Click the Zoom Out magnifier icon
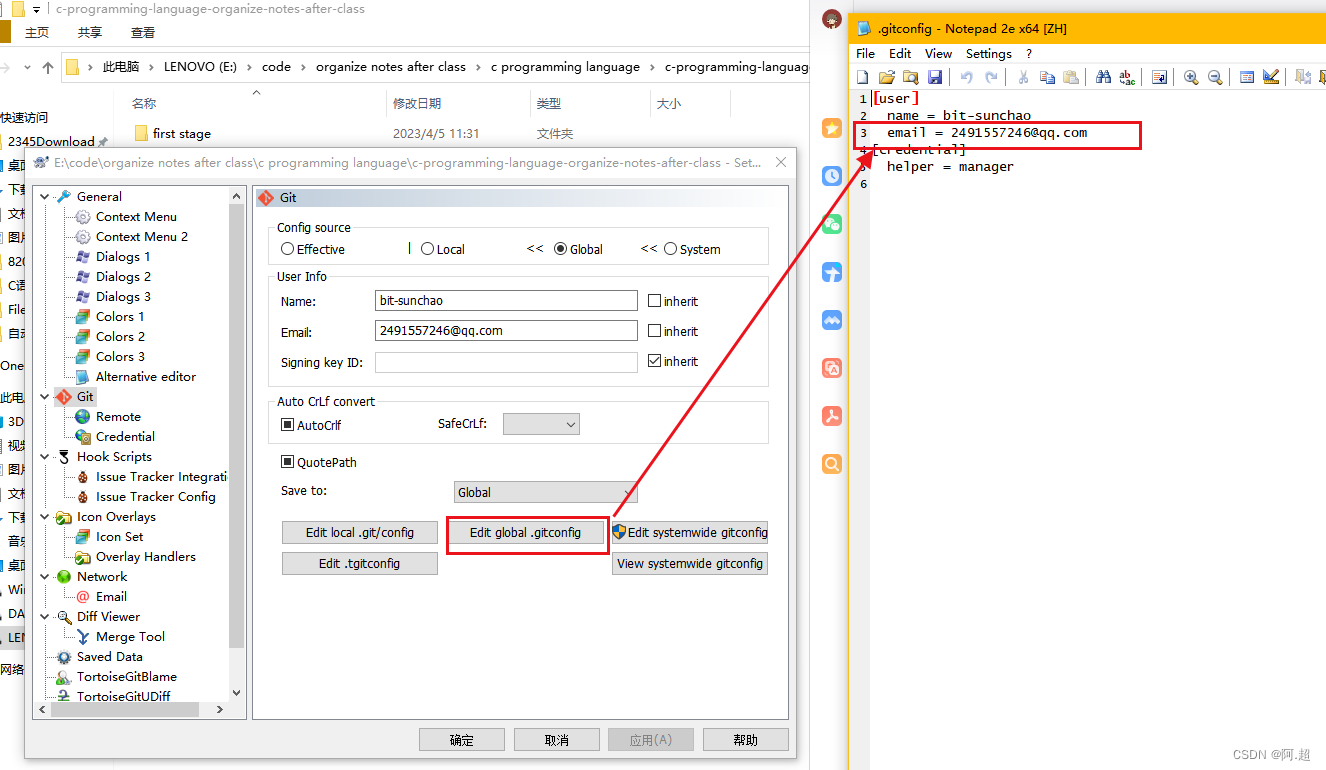Image resolution: width=1326 pixels, height=770 pixels. coord(1215,77)
